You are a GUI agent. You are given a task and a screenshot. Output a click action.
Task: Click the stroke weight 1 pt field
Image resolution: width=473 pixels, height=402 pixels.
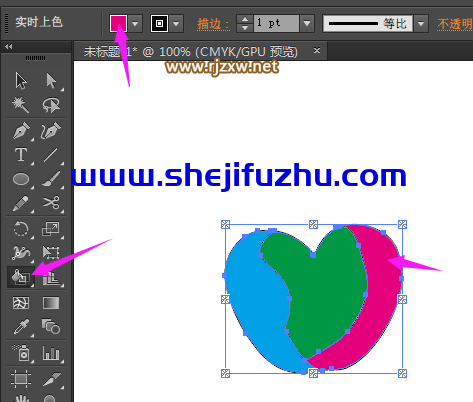pyautogui.click(x=276, y=24)
